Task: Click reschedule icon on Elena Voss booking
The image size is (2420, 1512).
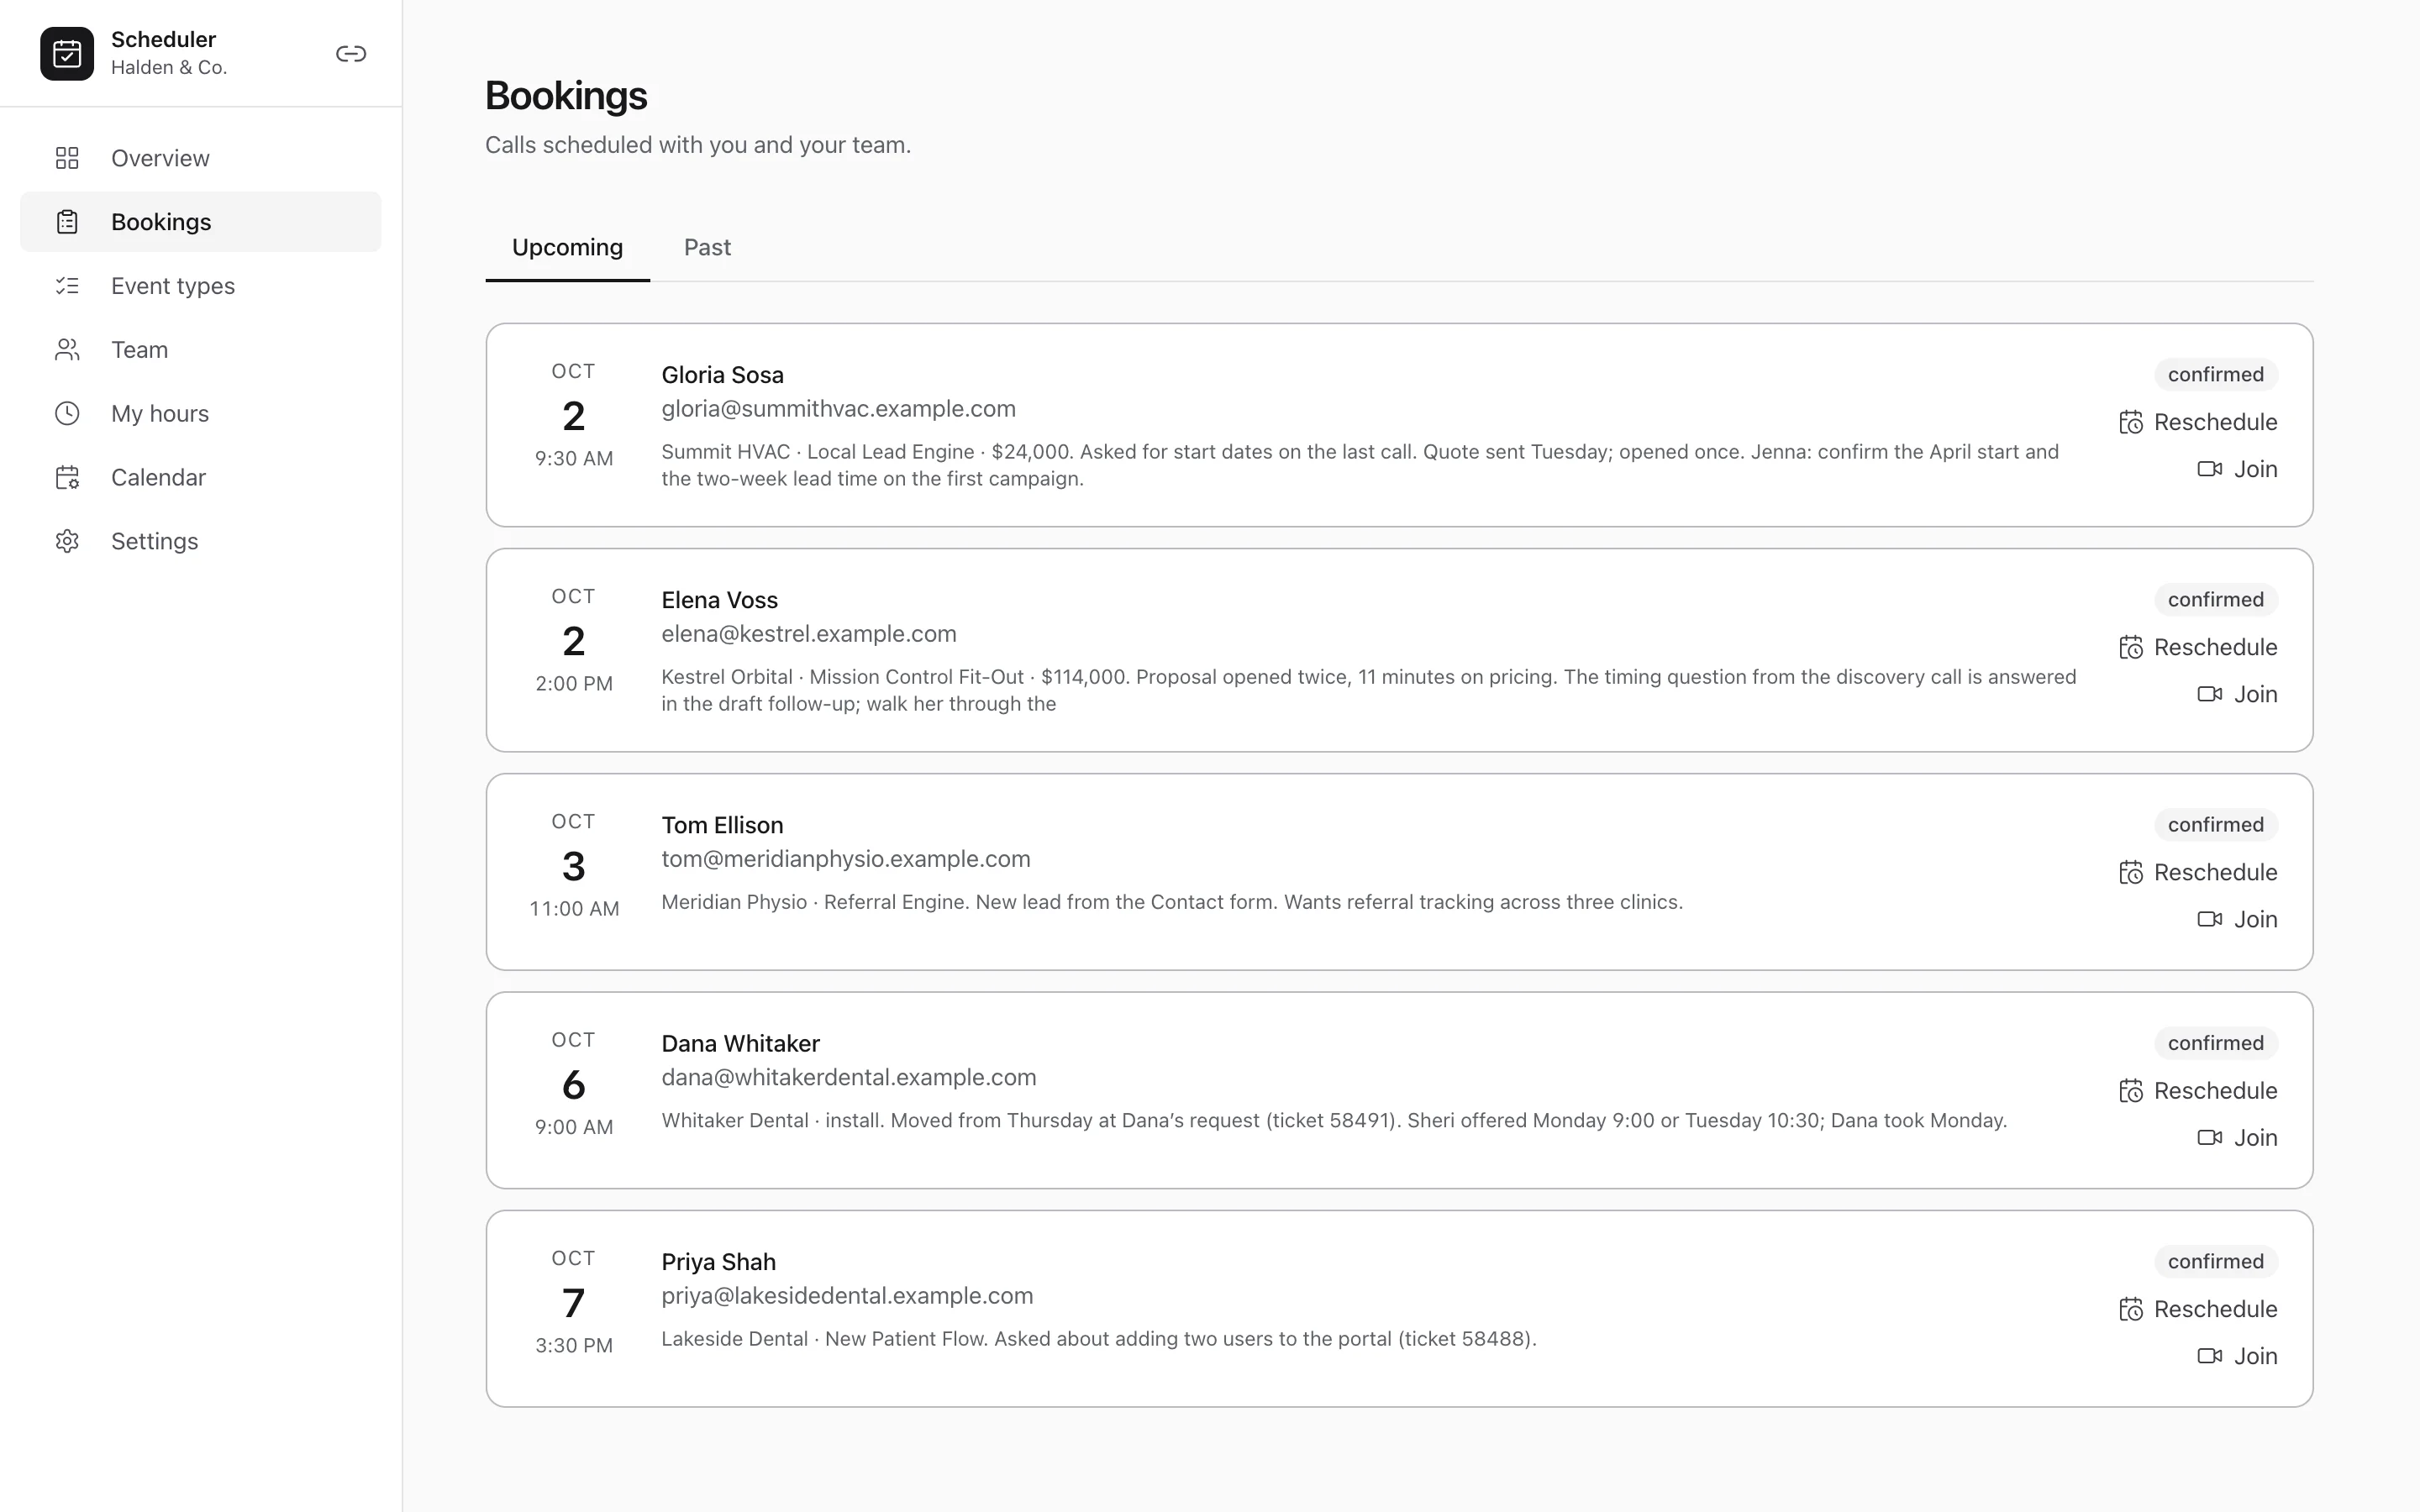Action: click(x=2131, y=648)
